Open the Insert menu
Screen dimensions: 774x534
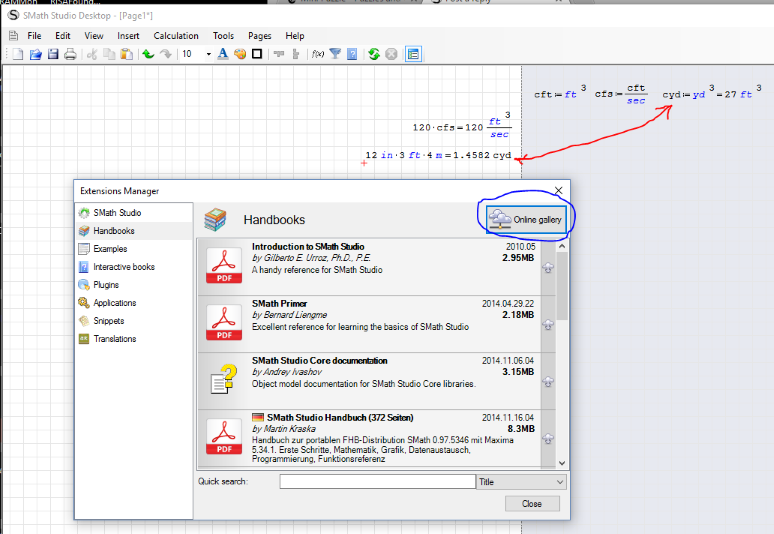(x=128, y=36)
